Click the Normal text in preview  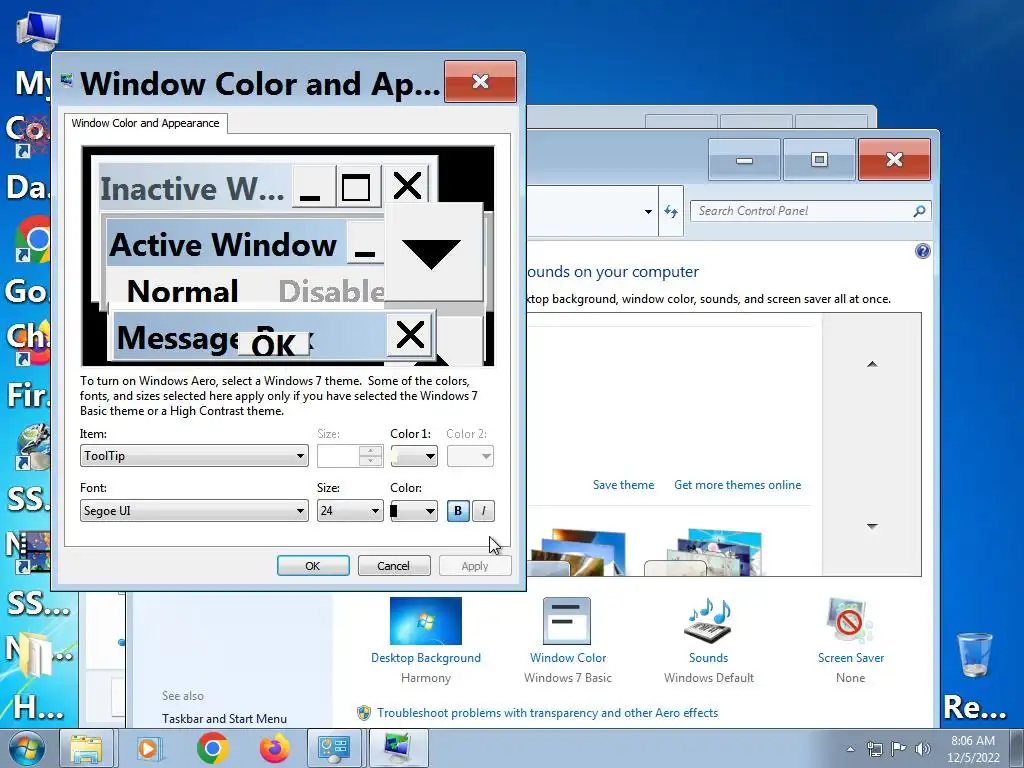182,291
